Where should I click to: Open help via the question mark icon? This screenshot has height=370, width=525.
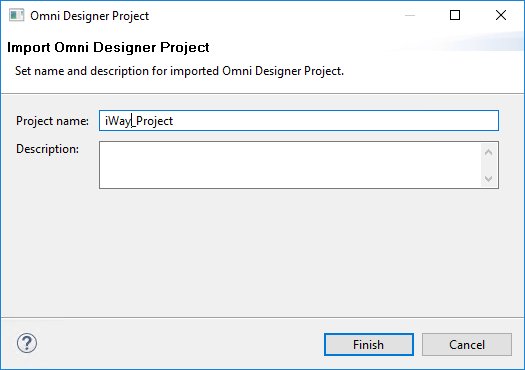click(27, 343)
